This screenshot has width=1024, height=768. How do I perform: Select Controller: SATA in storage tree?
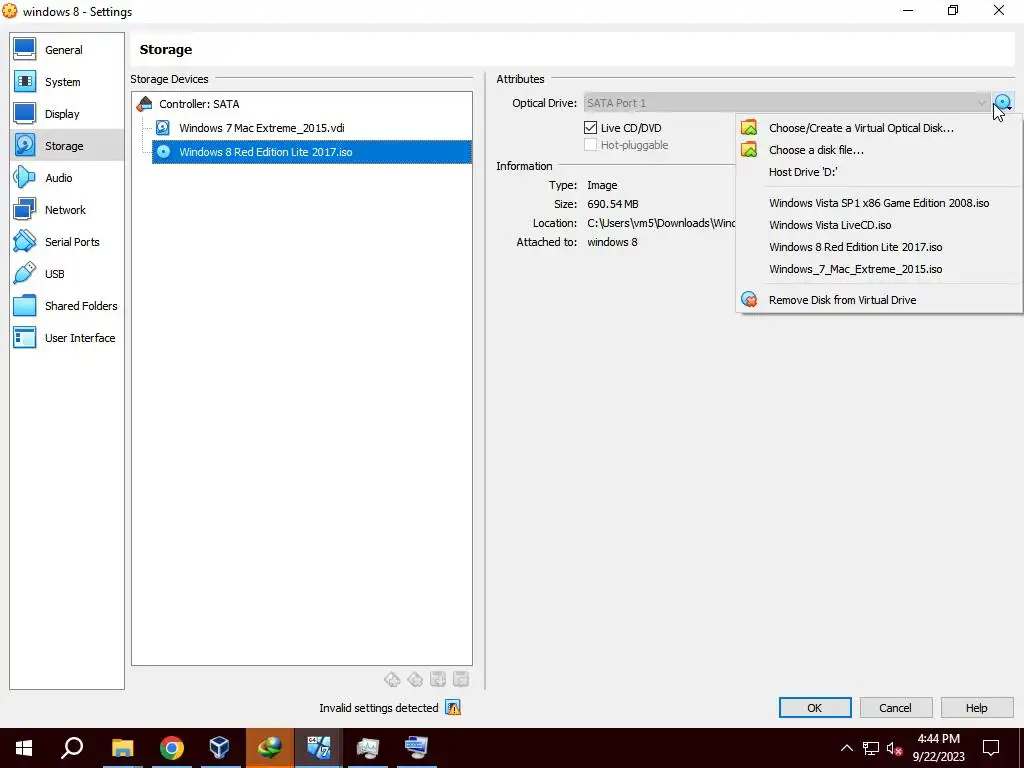[199, 104]
